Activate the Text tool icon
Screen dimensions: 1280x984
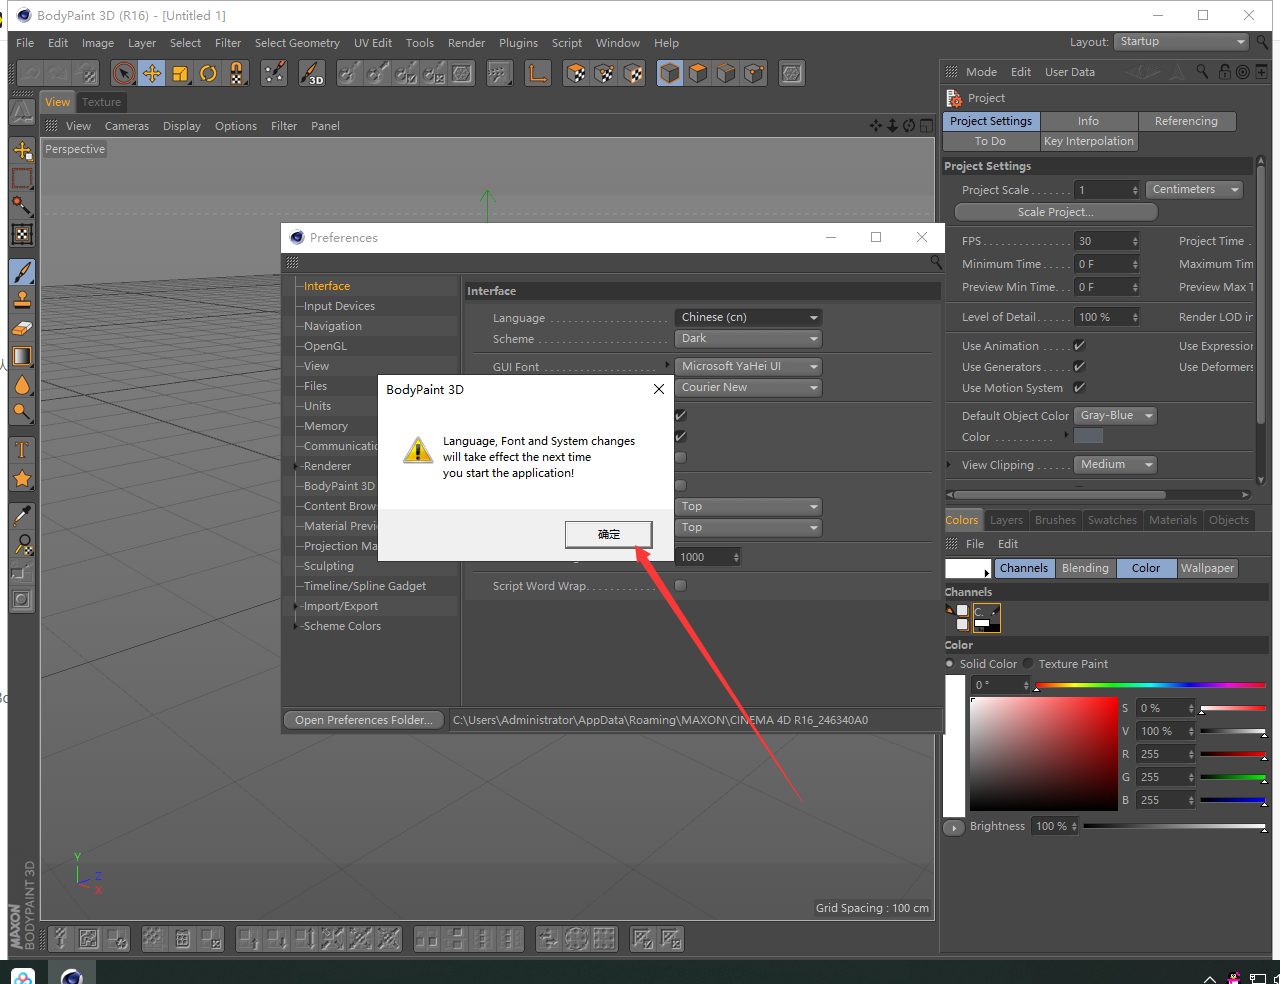point(22,451)
